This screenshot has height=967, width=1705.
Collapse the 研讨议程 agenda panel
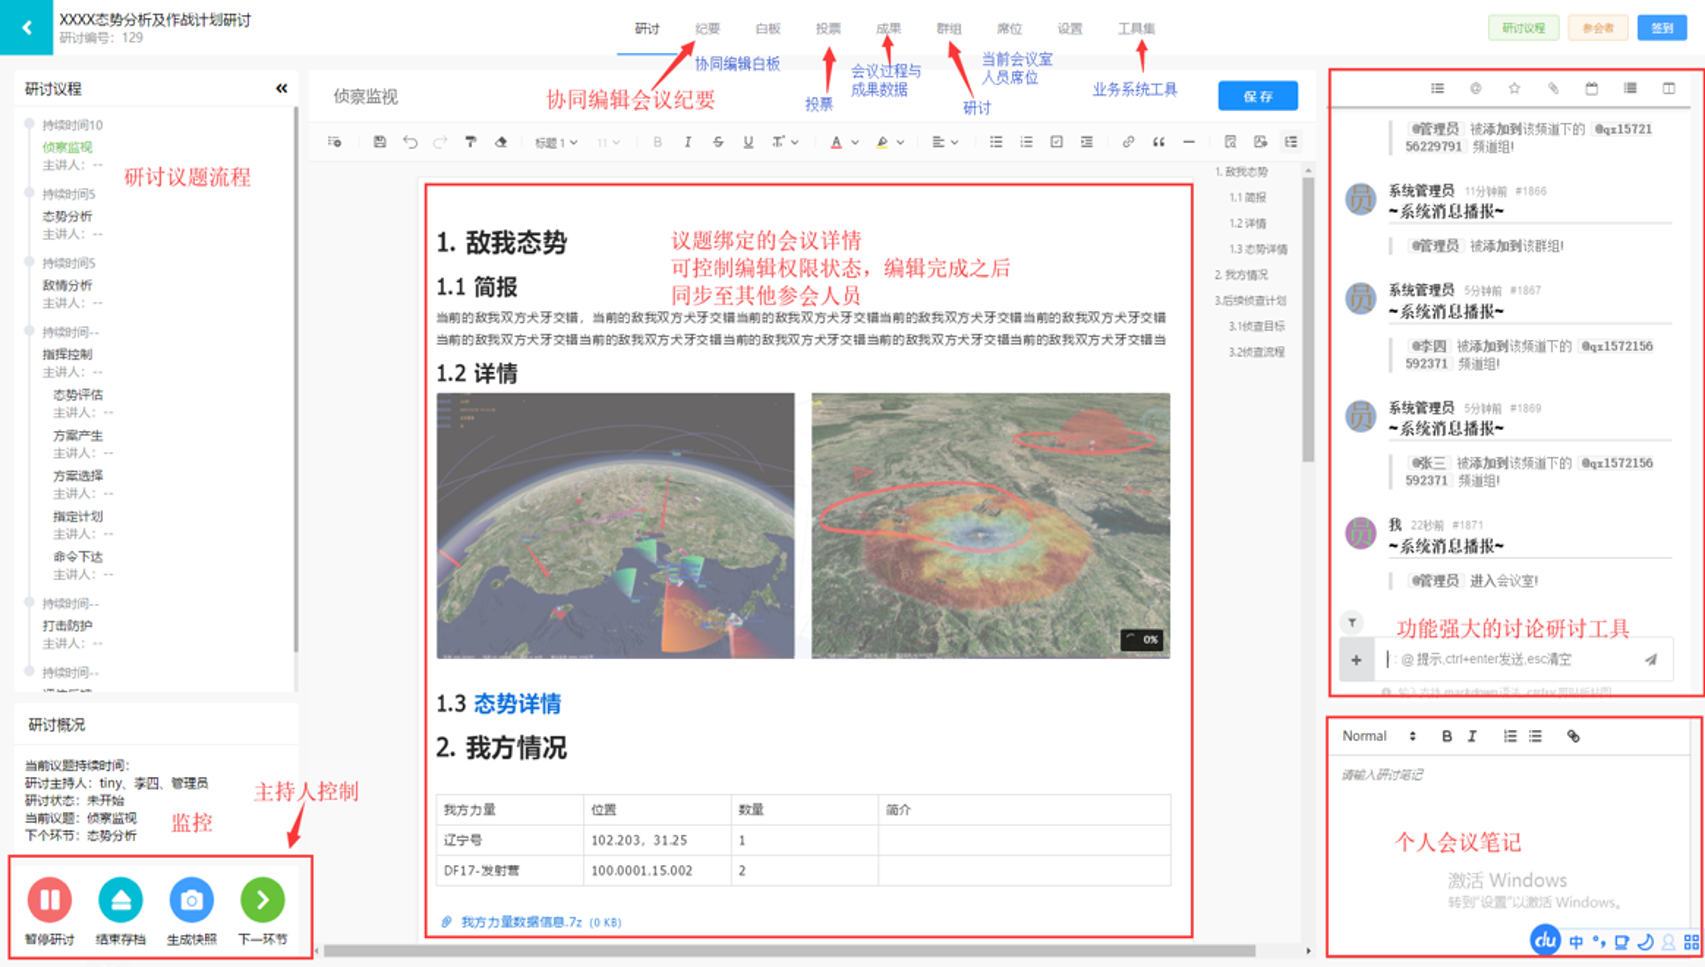(x=281, y=89)
